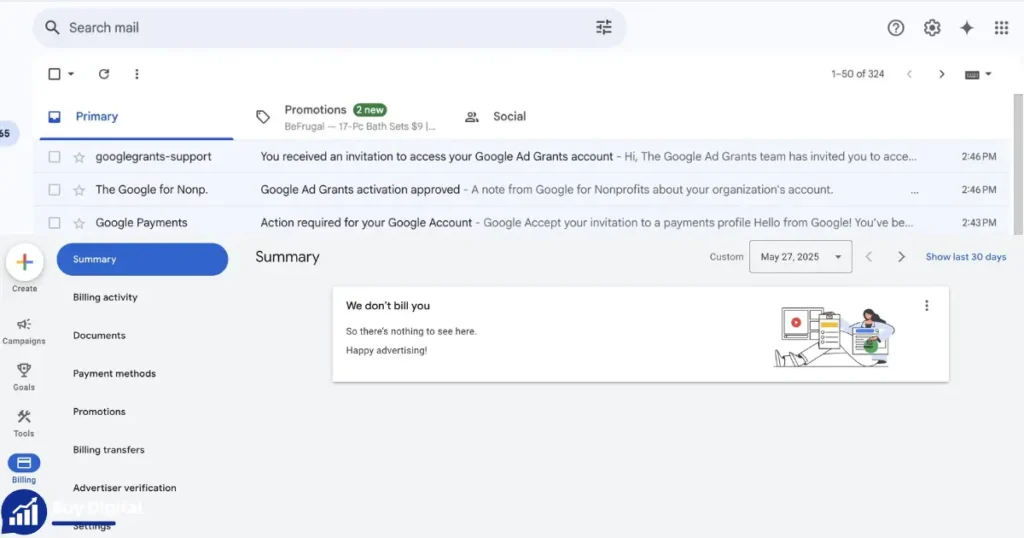Click the Create plus button
The image size is (1024, 538).
tap(24, 262)
